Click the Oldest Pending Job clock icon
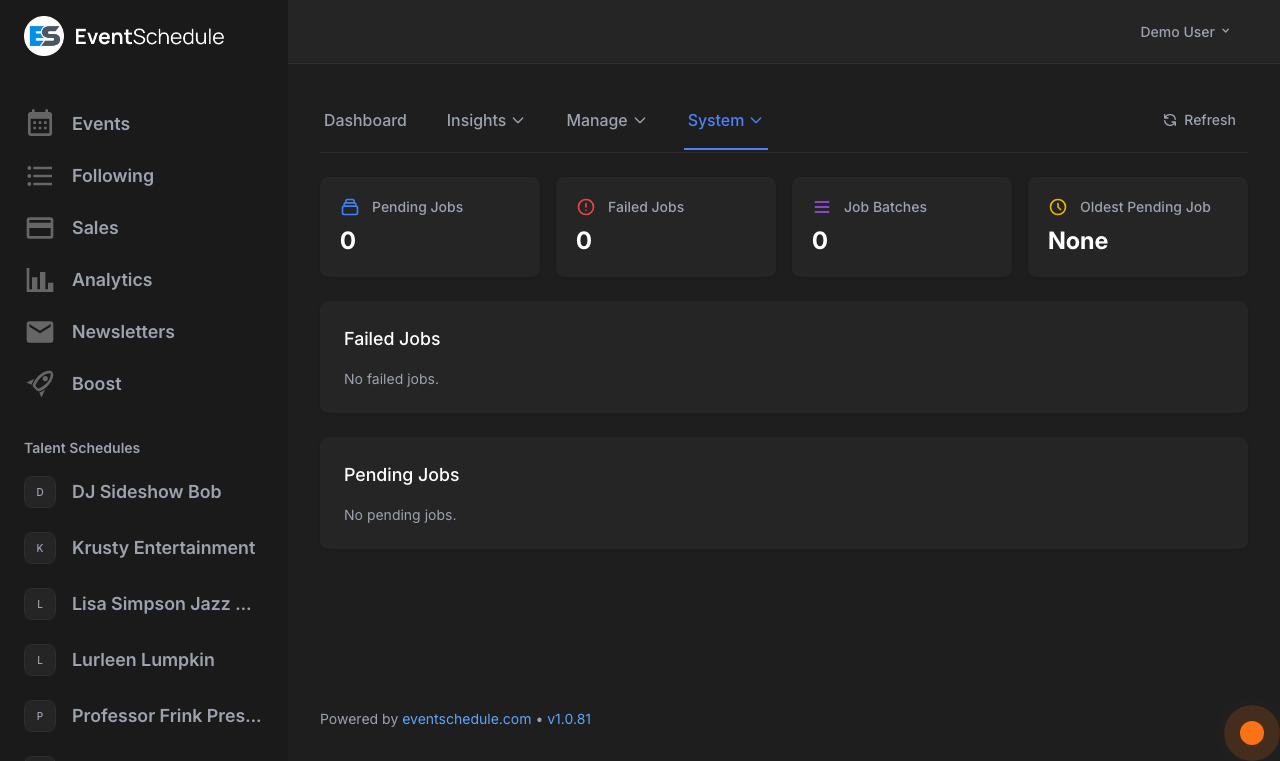Screen dimensions: 1280x761 coord(1058,207)
